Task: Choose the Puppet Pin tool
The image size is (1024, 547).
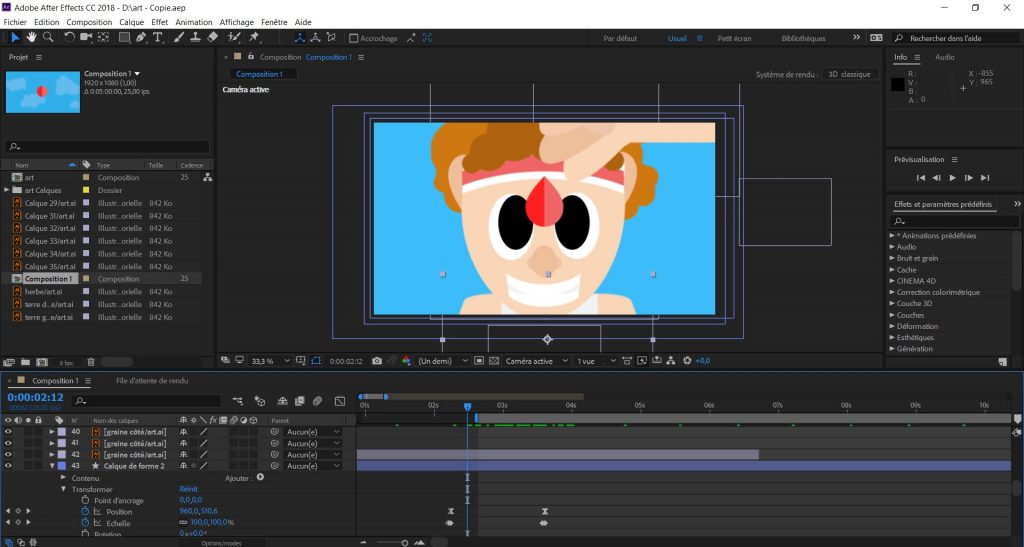Action: click(255, 38)
